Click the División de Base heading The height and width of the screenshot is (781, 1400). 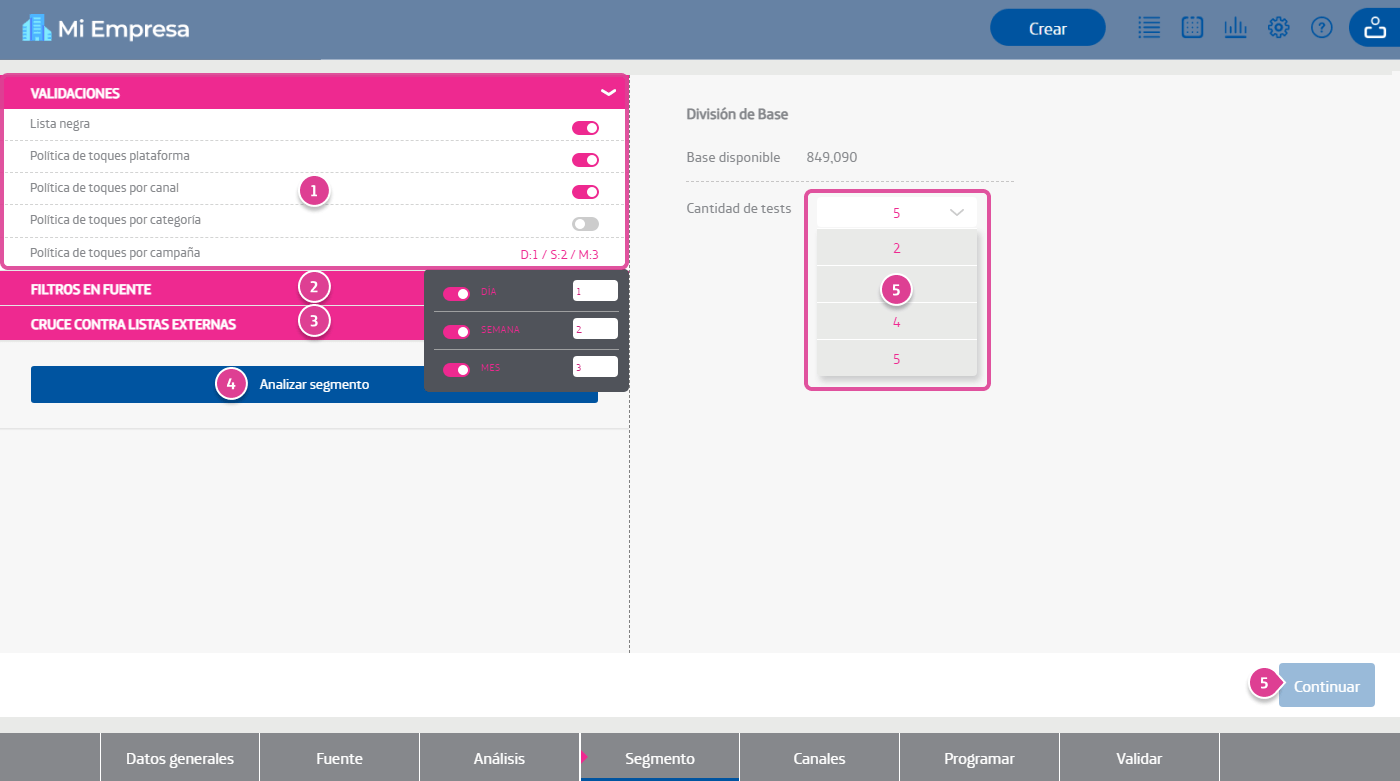point(737,114)
